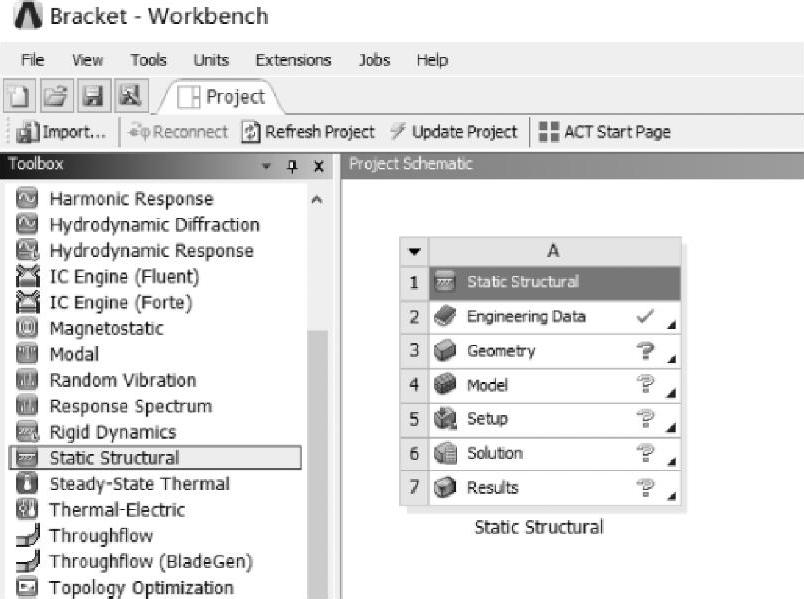Click the Engineering Data check mark status

pyautogui.click(x=645, y=316)
